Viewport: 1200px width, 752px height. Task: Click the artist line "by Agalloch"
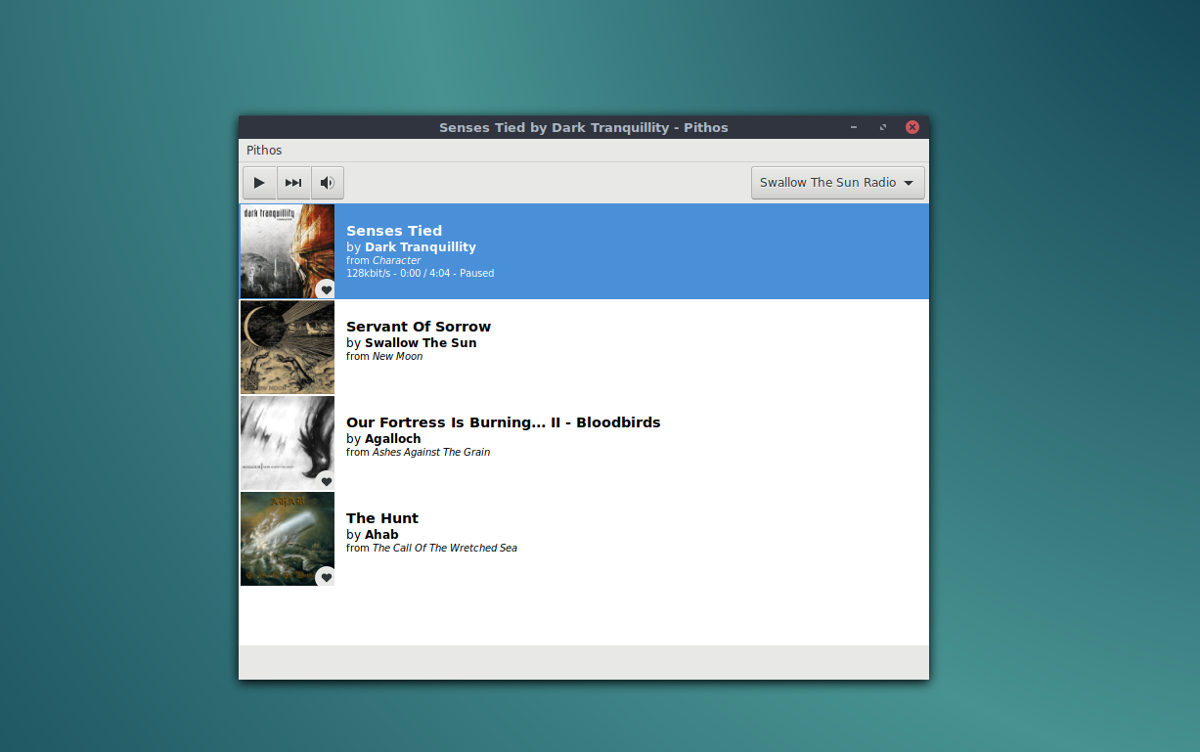click(x=383, y=439)
